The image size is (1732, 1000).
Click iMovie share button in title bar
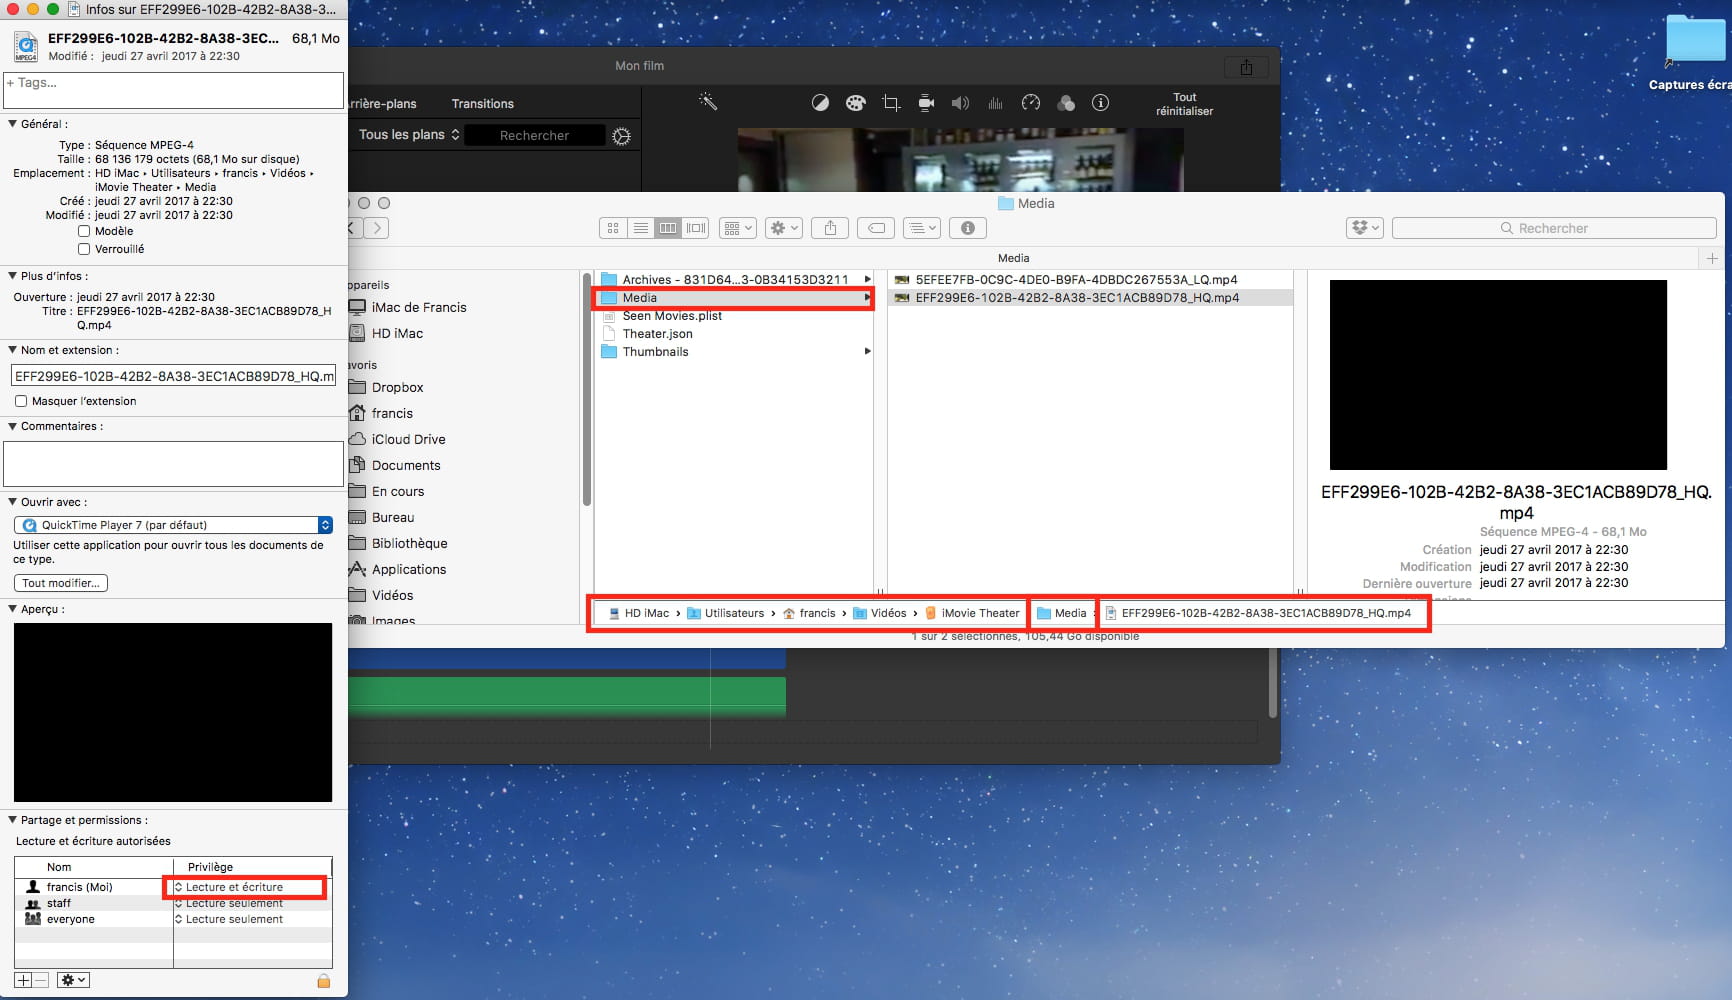coord(1246,67)
